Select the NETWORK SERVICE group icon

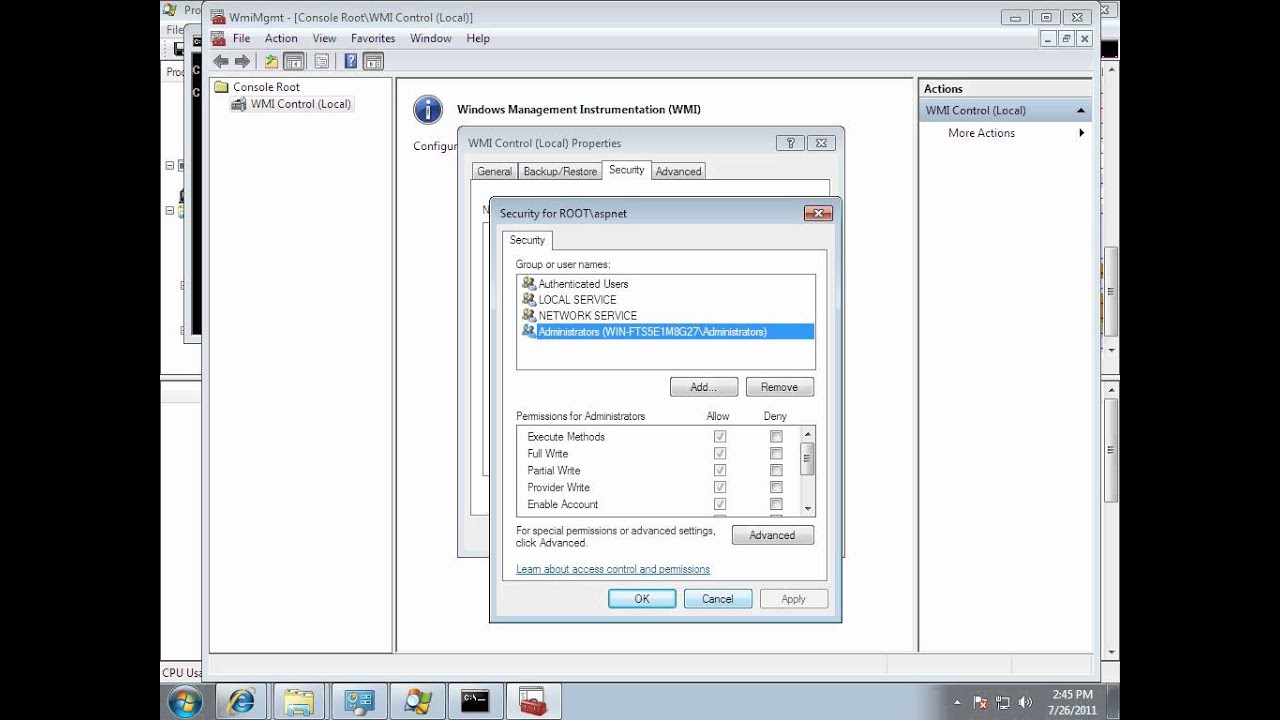point(529,316)
